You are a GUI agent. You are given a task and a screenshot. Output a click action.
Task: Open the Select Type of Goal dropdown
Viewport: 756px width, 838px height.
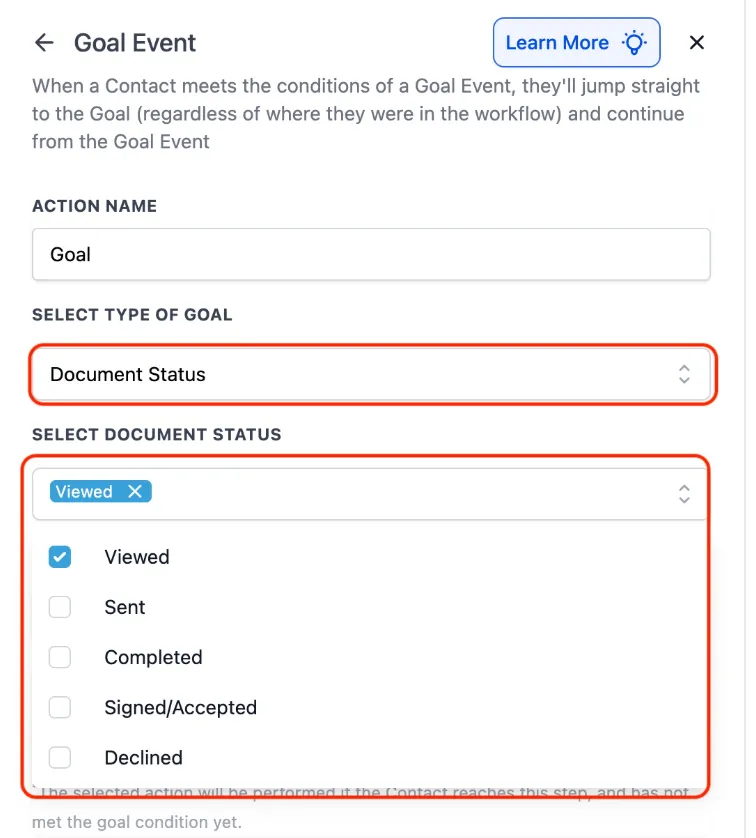tap(371, 374)
